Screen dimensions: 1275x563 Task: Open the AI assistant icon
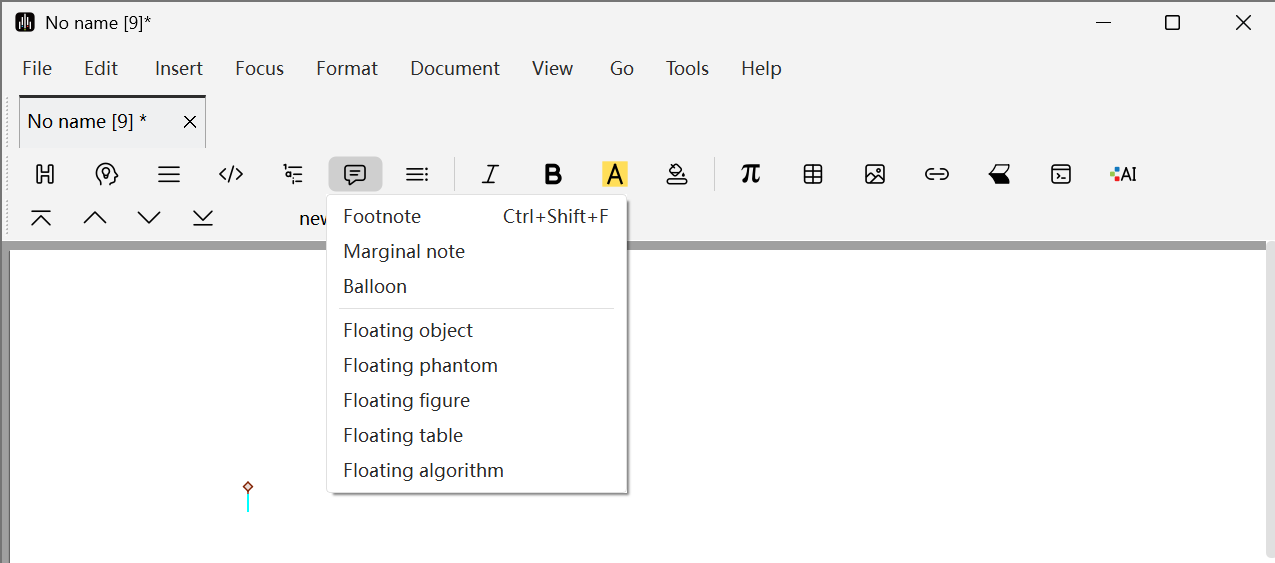coord(1123,174)
